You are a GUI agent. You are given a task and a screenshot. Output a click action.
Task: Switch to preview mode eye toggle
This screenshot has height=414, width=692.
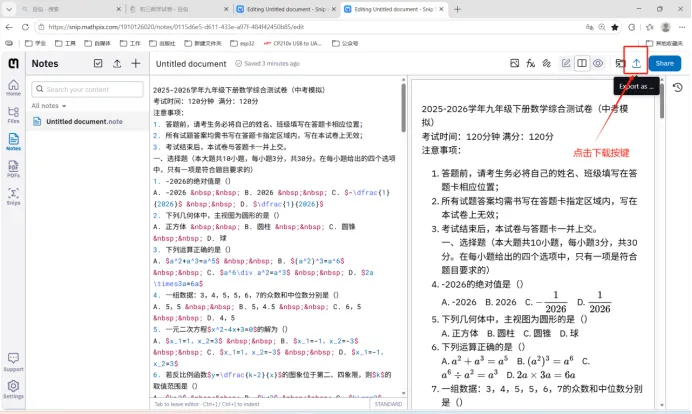(x=598, y=64)
